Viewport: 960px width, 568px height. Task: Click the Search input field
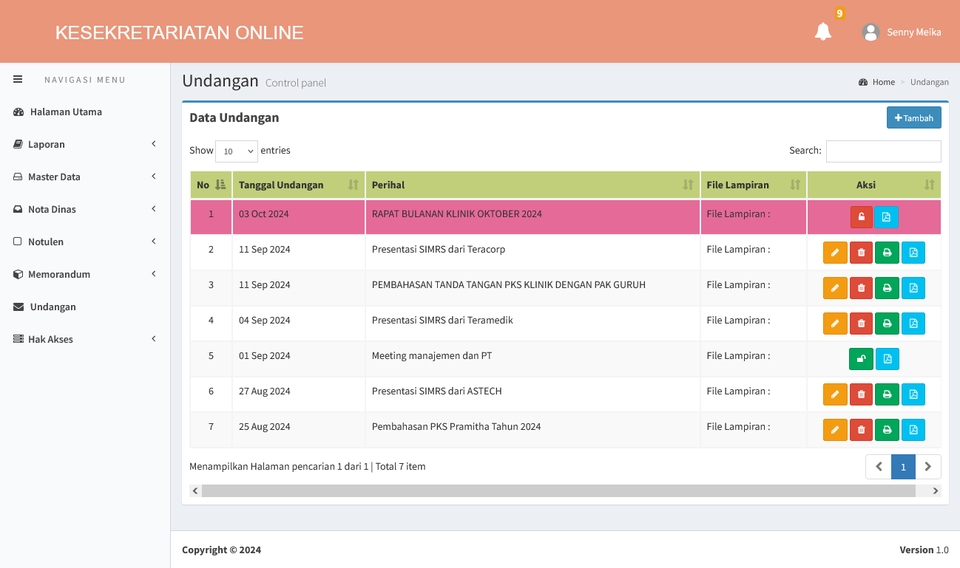pyautogui.click(x=883, y=151)
